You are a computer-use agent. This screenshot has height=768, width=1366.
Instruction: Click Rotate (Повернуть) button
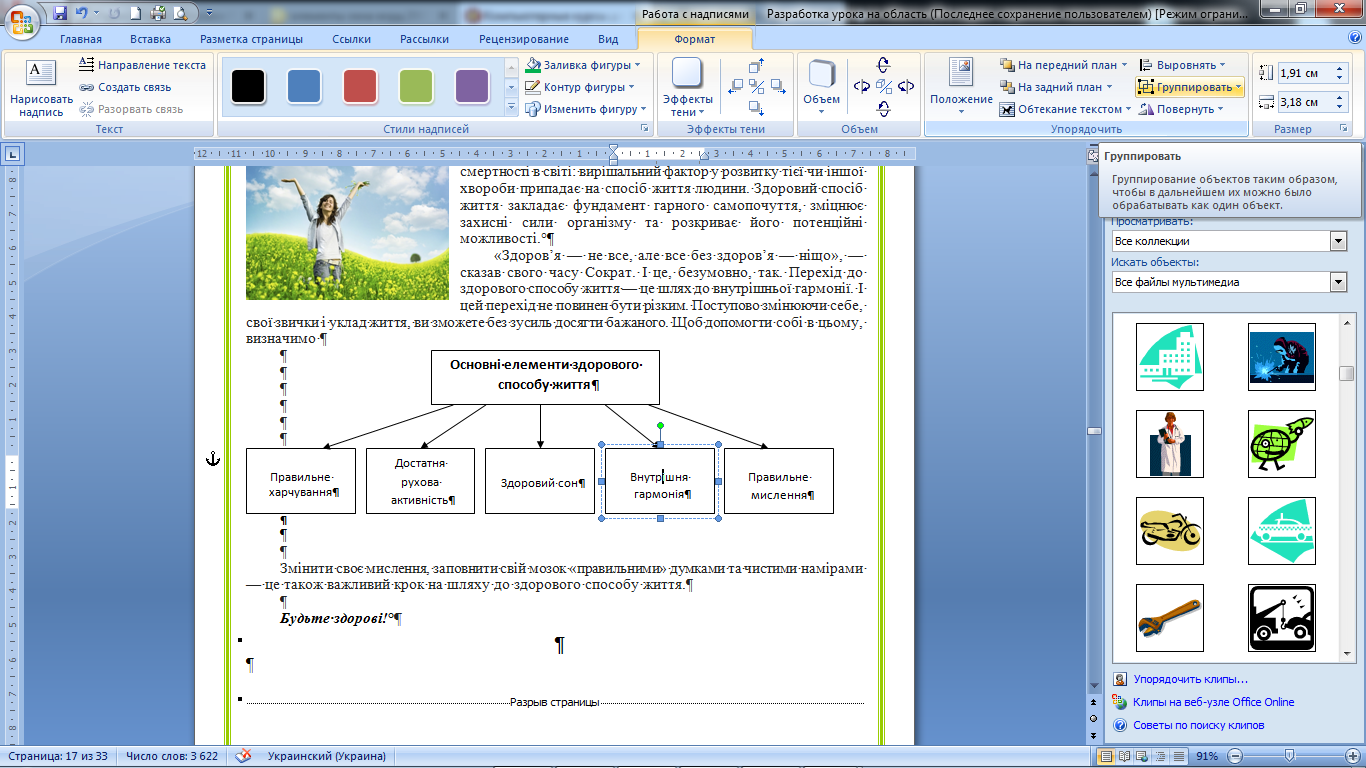coord(1183,109)
